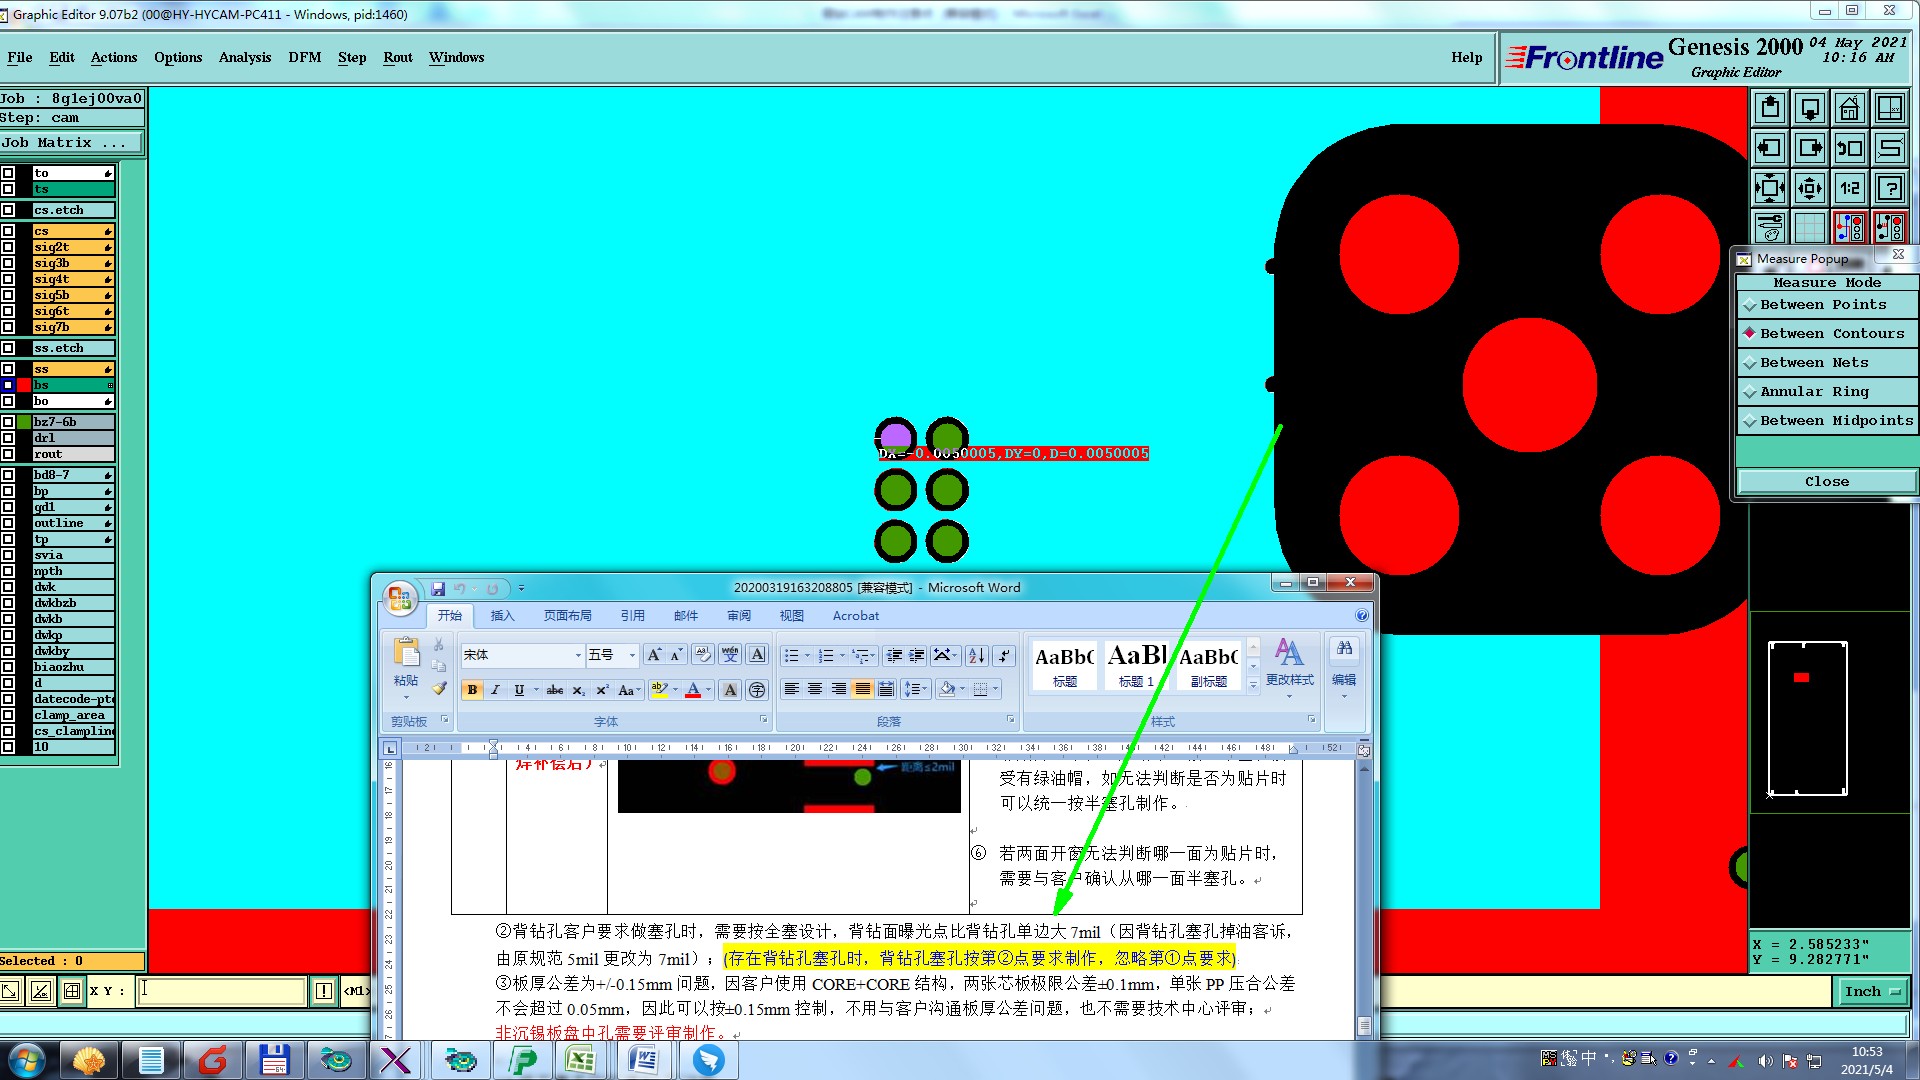This screenshot has width=1920, height=1080.
Task: Click the Word save icon in quick access
Action: click(x=438, y=589)
